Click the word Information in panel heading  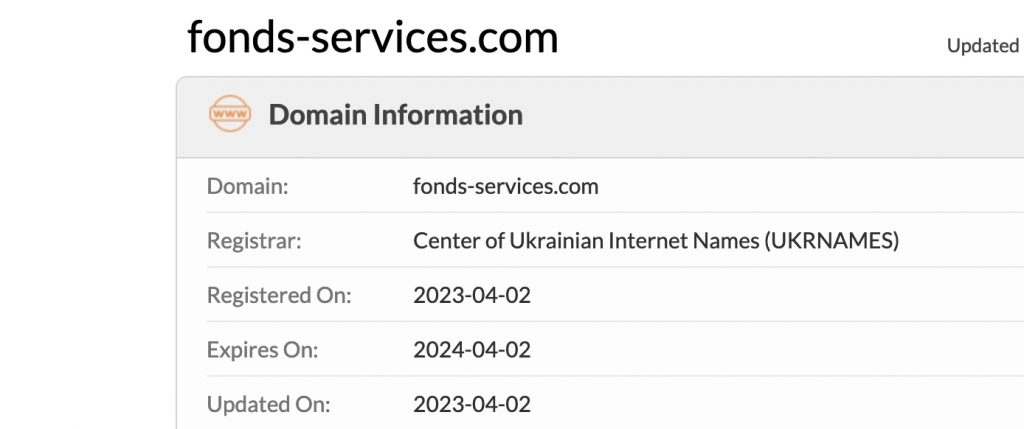pos(447,115)
